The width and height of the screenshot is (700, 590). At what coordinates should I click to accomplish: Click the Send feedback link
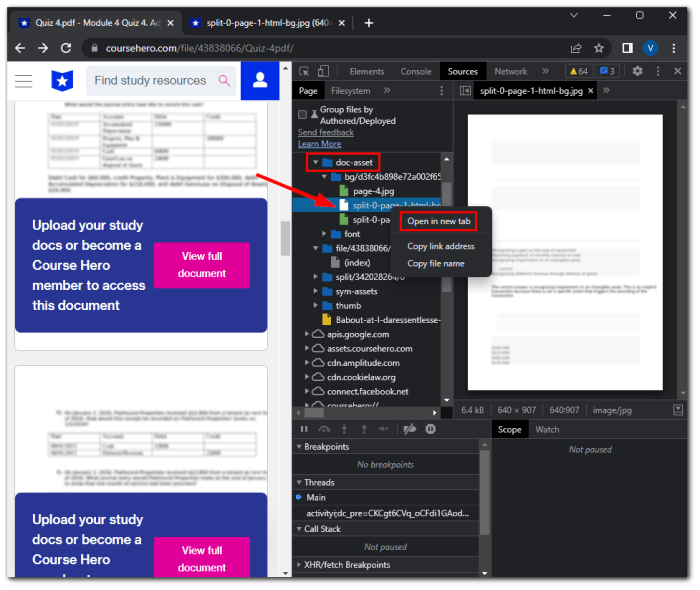click(x=326, y=133)
